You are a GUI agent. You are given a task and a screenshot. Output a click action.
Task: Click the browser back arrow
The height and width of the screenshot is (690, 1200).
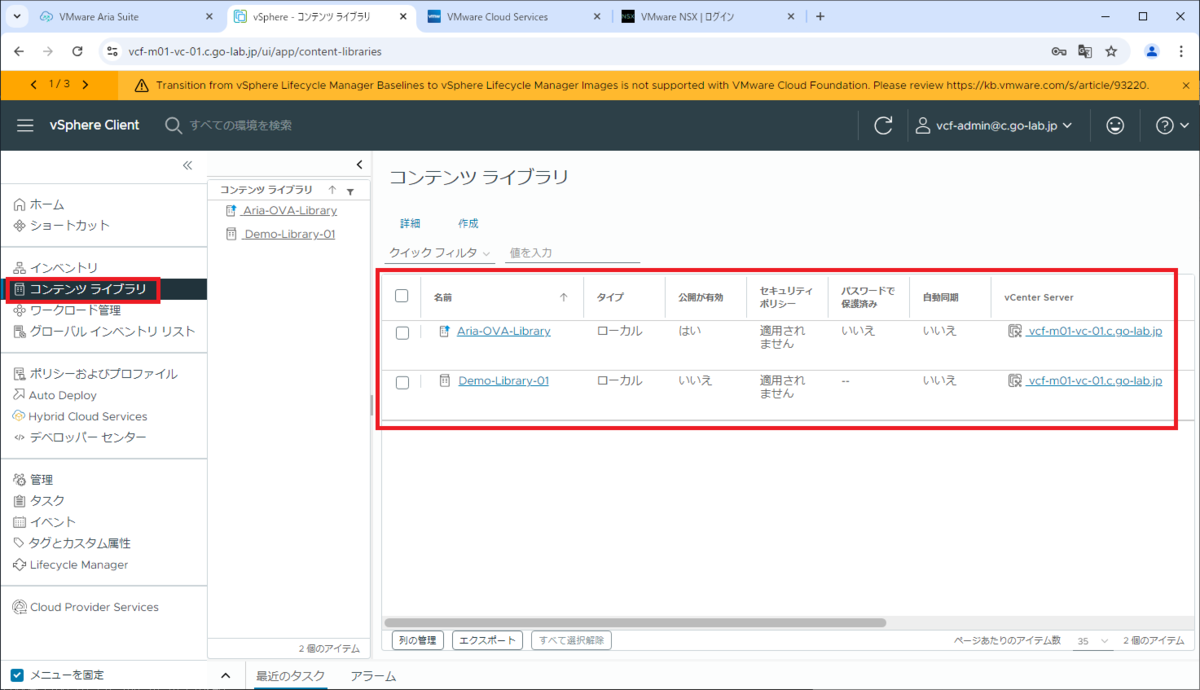(19, 51)
